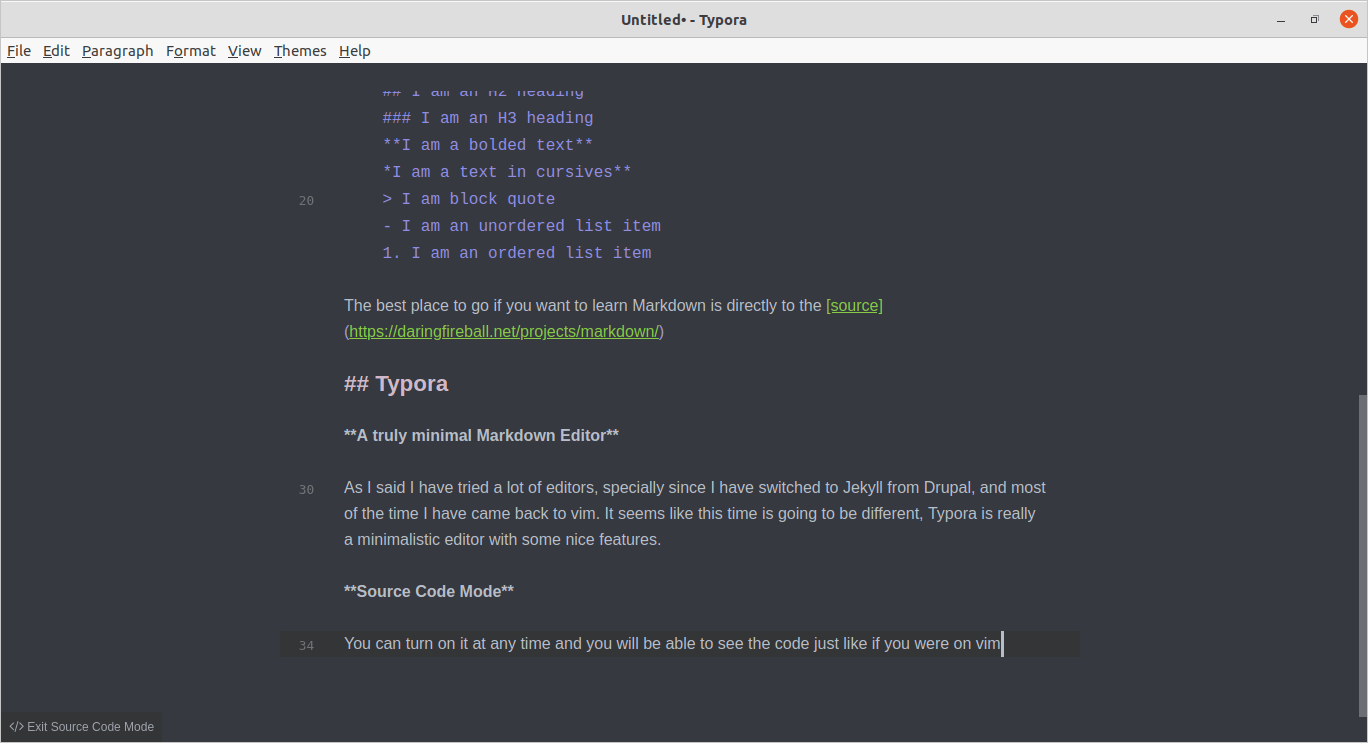This screenshot has width=1368, height=743.
Task: Open the File menu
Action: click(19, 51)
